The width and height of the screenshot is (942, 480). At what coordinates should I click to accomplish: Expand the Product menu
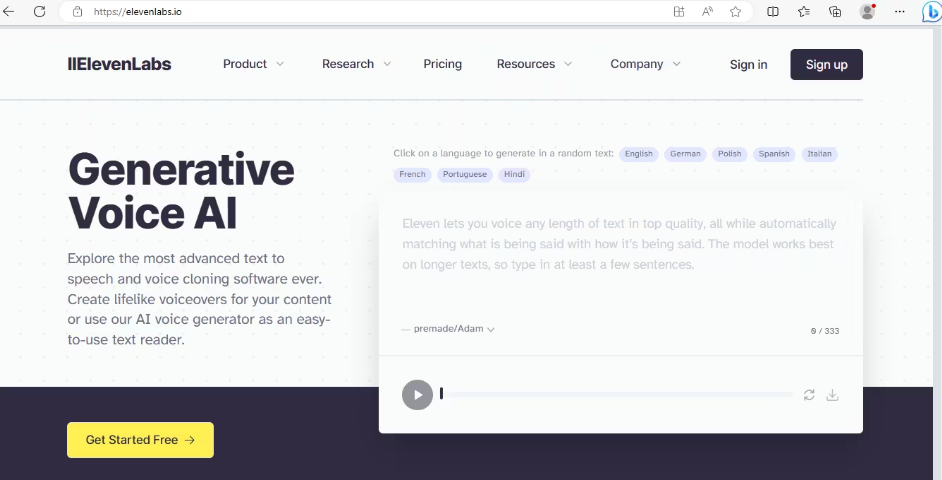(253, 64)
